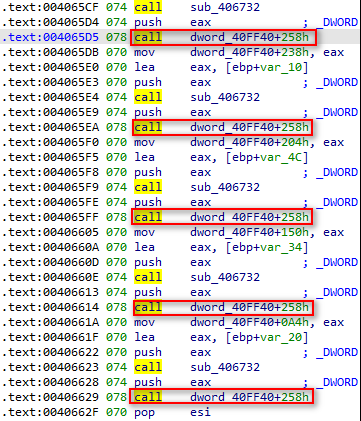Select esi operand in pop instruction
The image size is (361, 421).
[x=201, y=412]
